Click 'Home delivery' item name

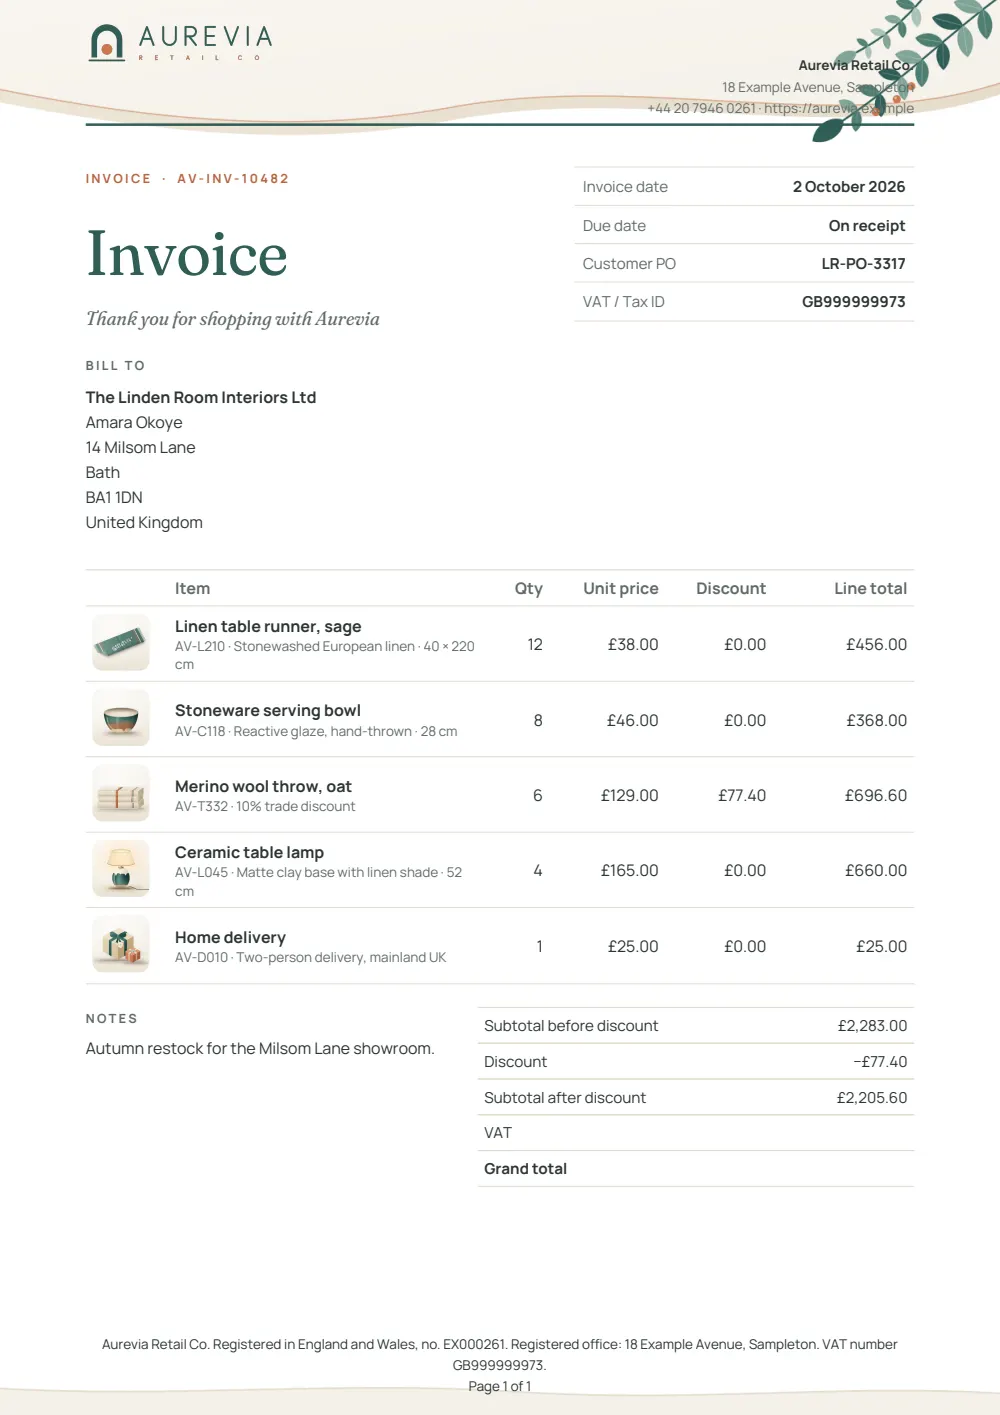click(x=230, y=938)
